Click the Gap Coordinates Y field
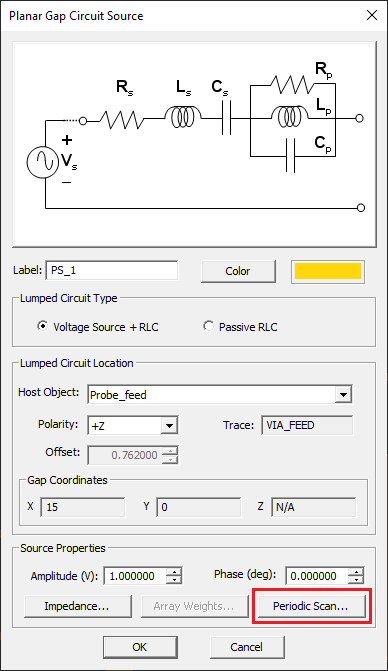Viewport: 388px width, 671px height. coord(198,507)
